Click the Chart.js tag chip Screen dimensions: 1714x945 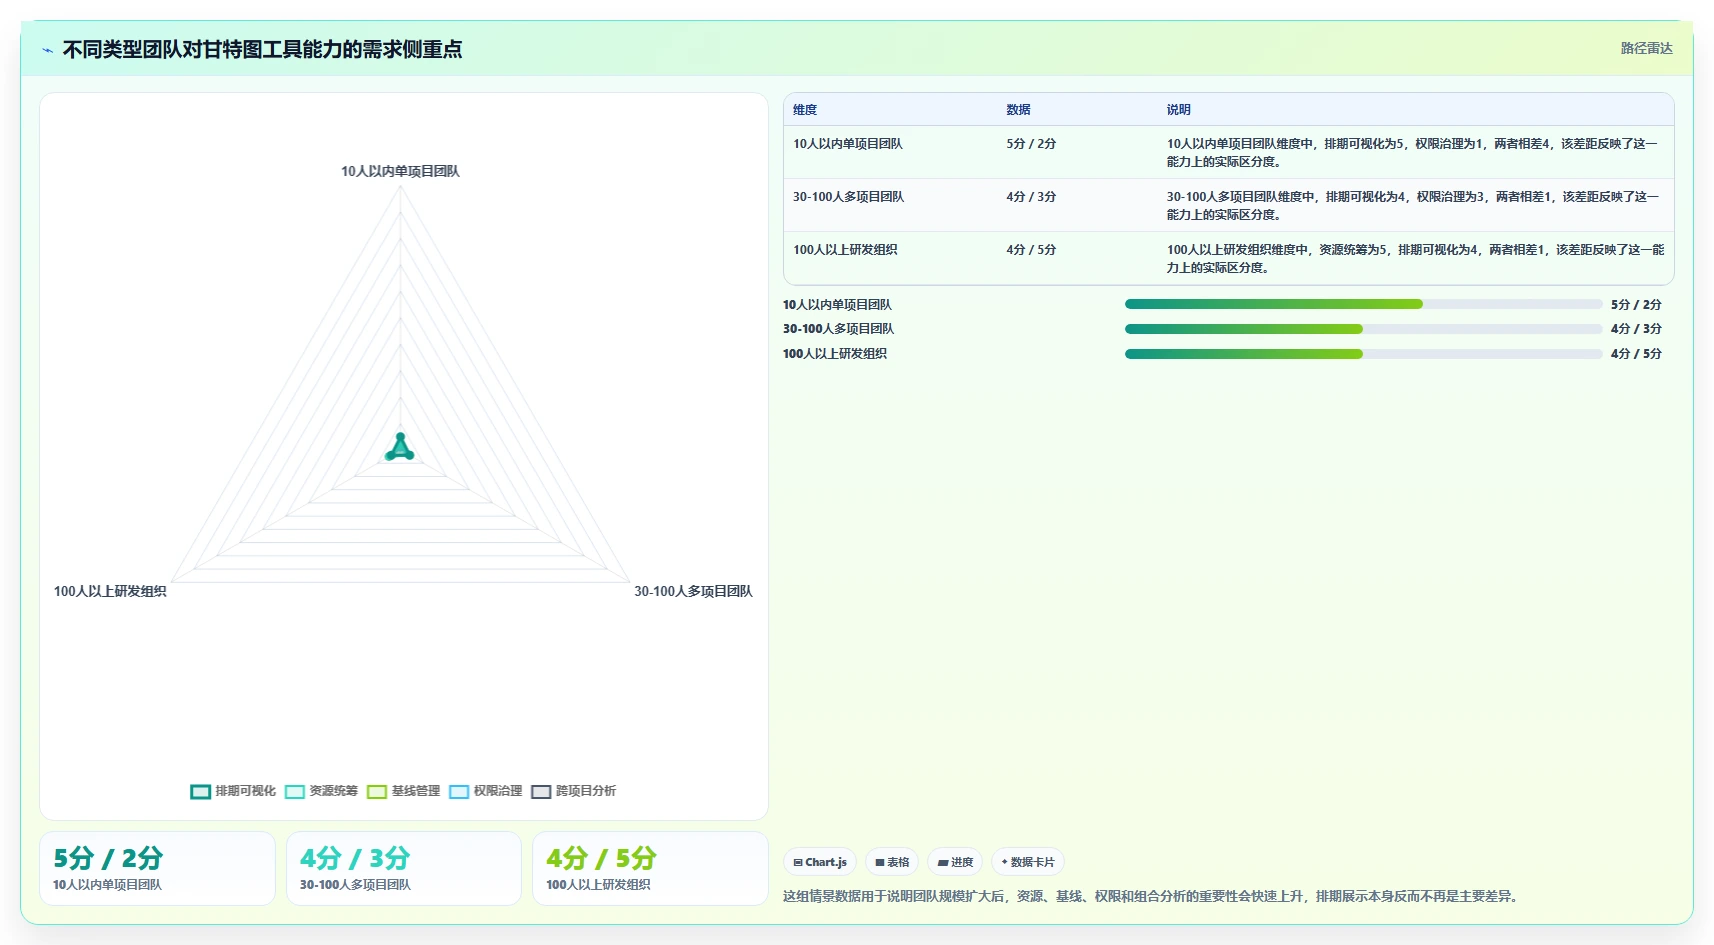point(820,862)
